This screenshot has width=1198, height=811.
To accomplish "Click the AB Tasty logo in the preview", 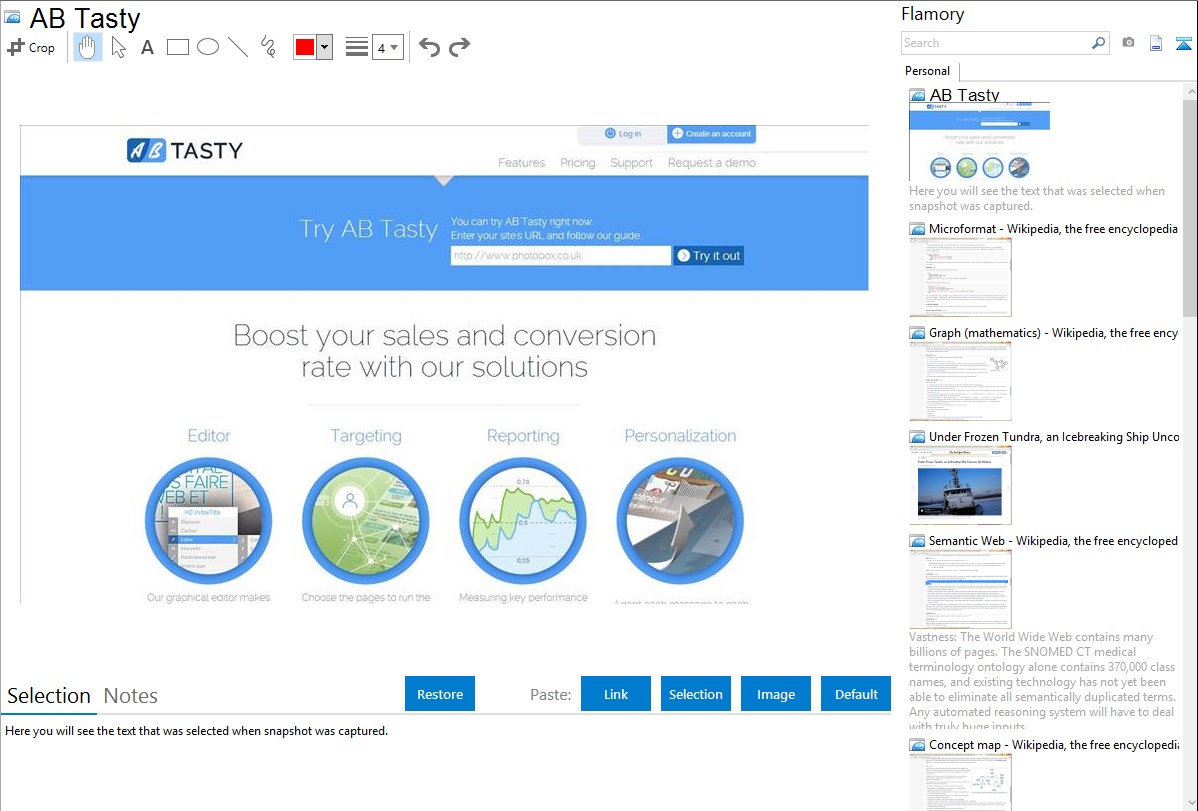I will pyautogui.click(x=185, y=150).
